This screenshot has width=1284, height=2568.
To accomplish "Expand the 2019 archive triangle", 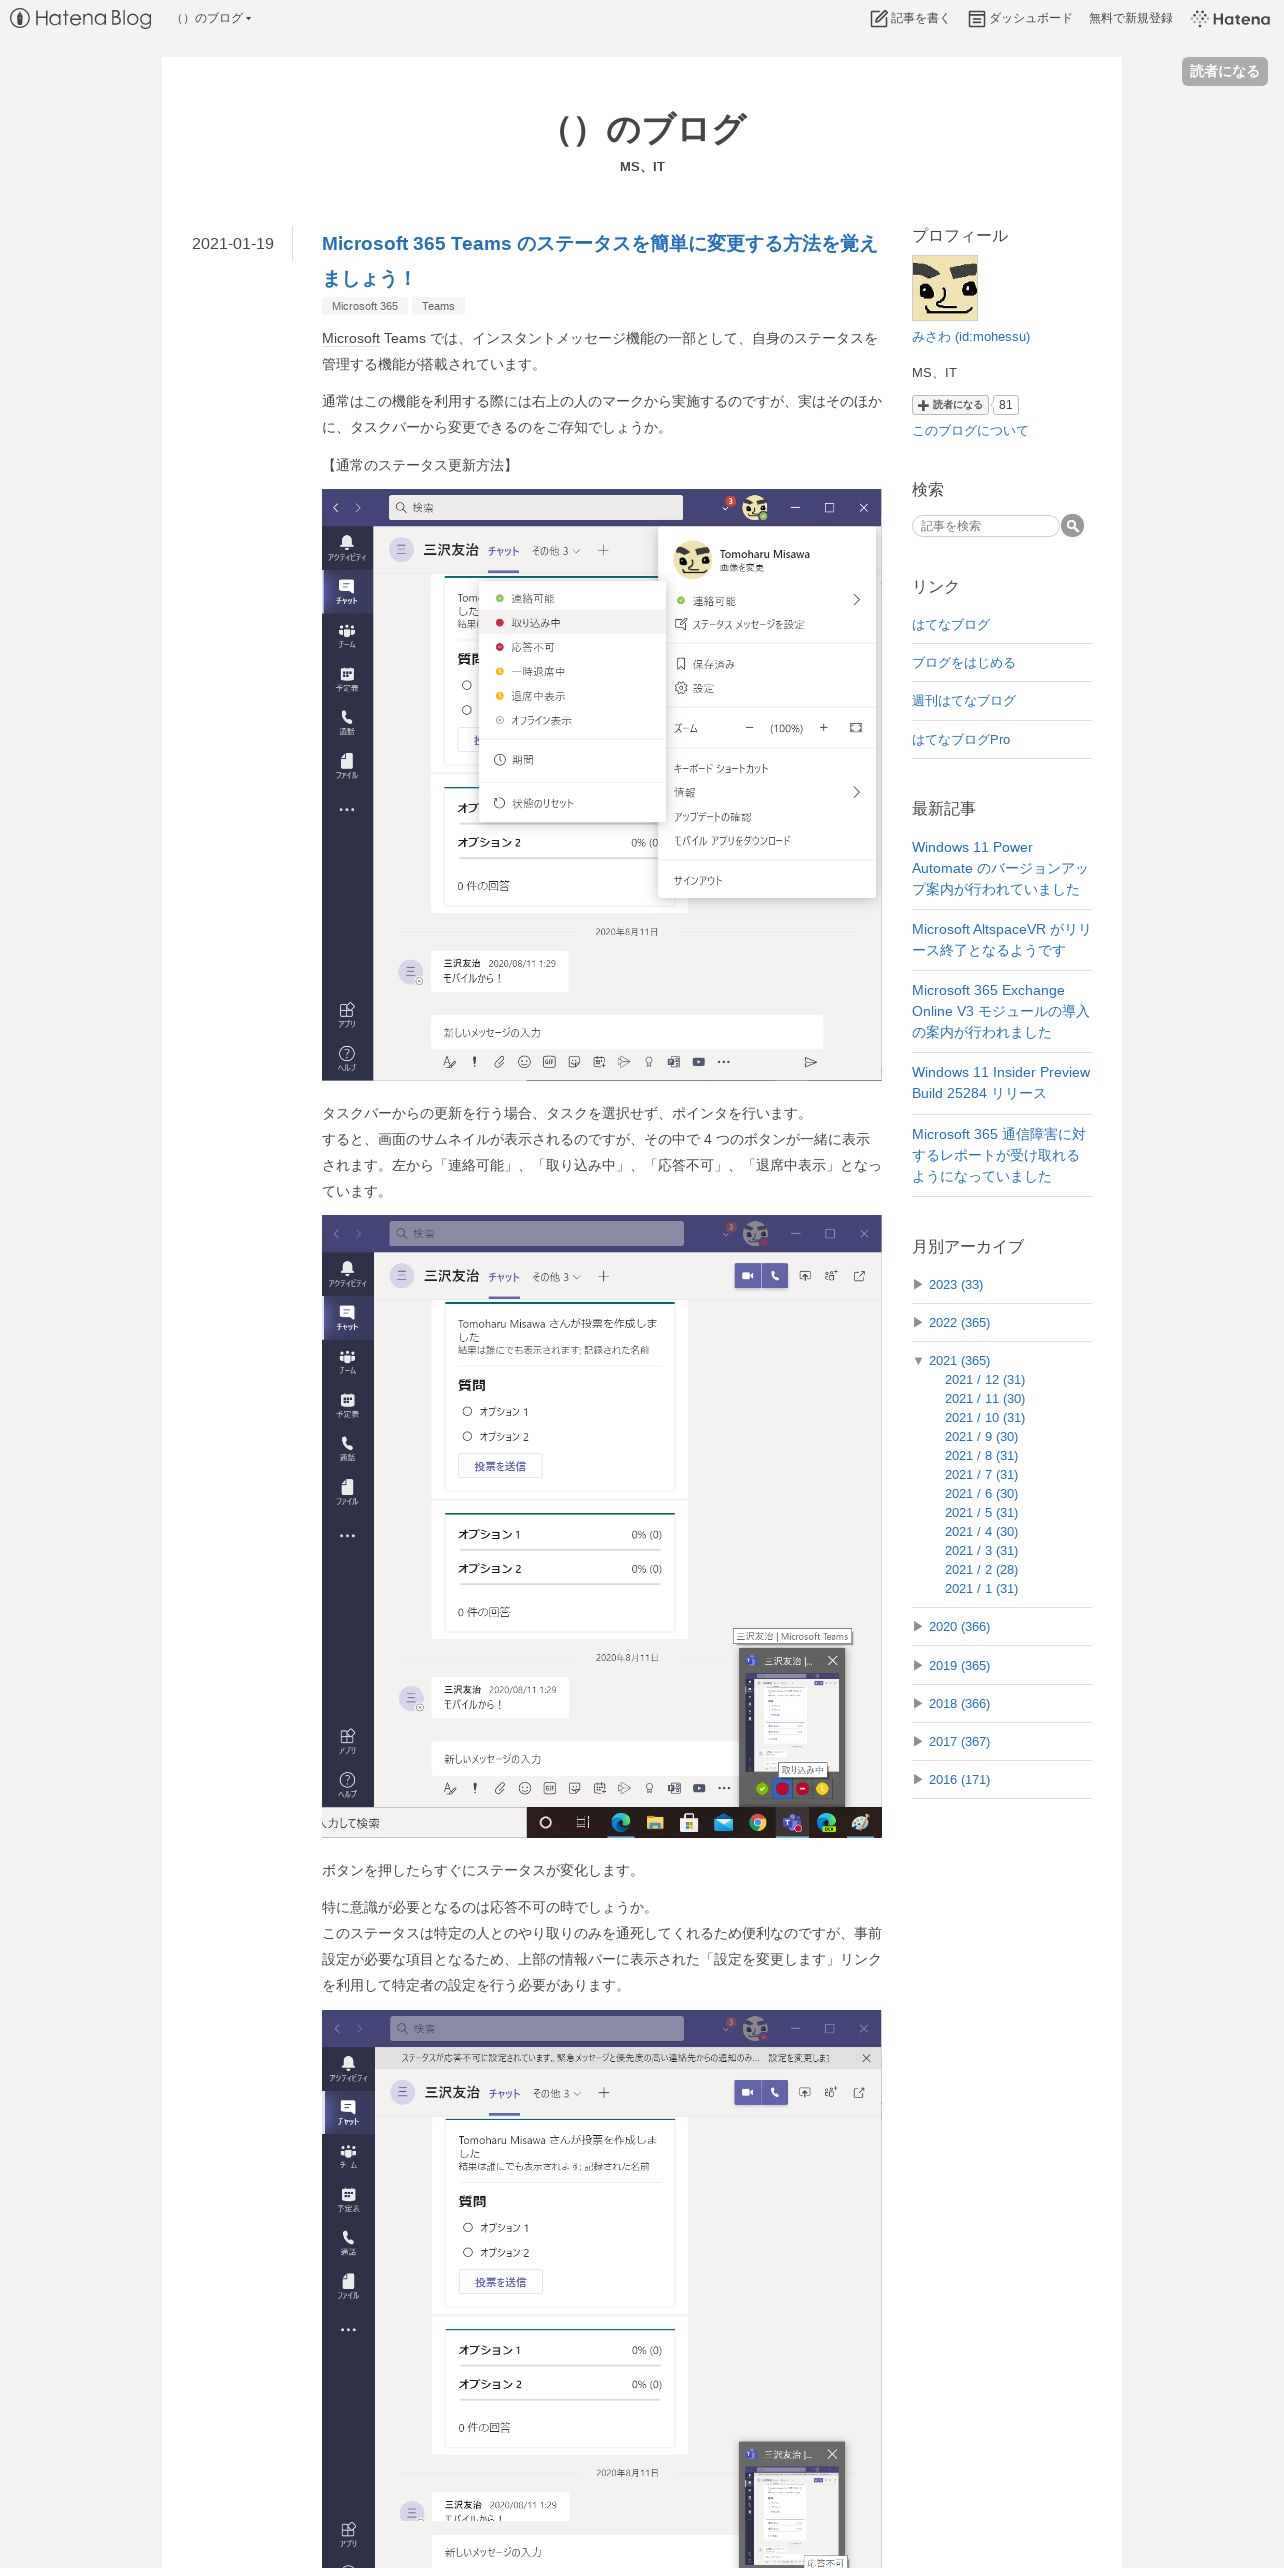I will pyautogui.click(x=918, y=1666).
